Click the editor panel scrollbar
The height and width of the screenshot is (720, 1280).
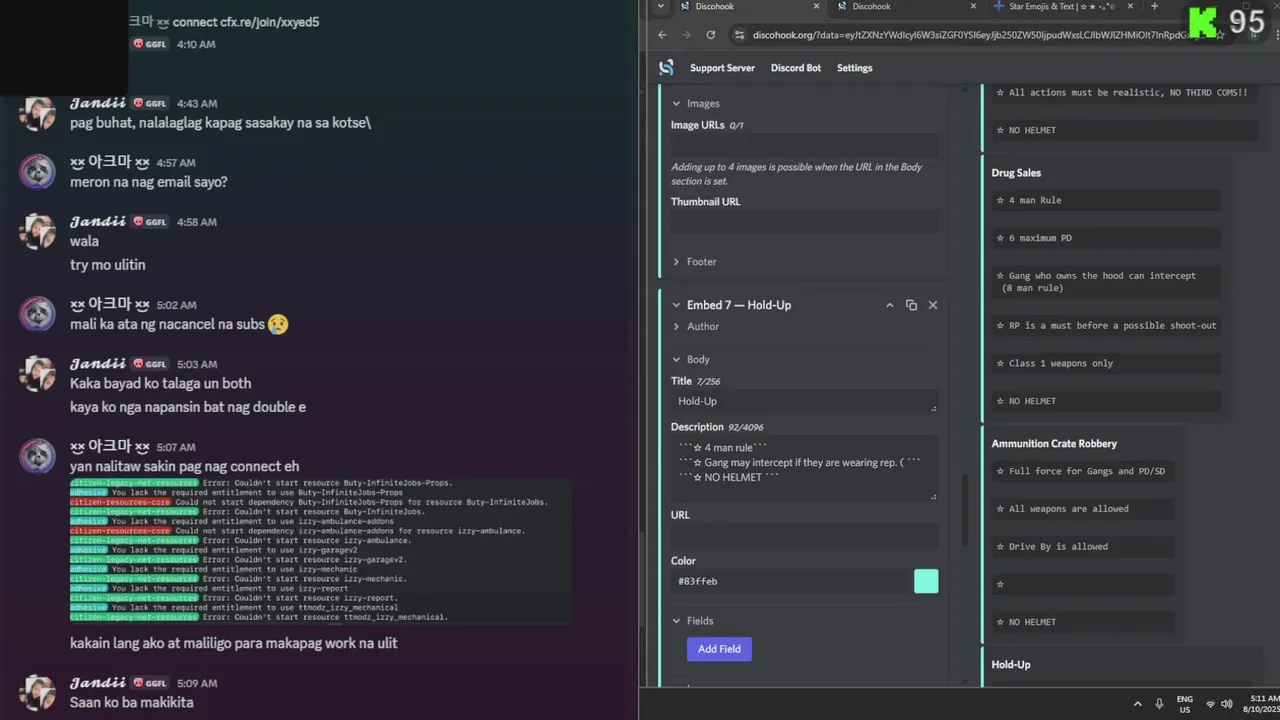[965, 510]
